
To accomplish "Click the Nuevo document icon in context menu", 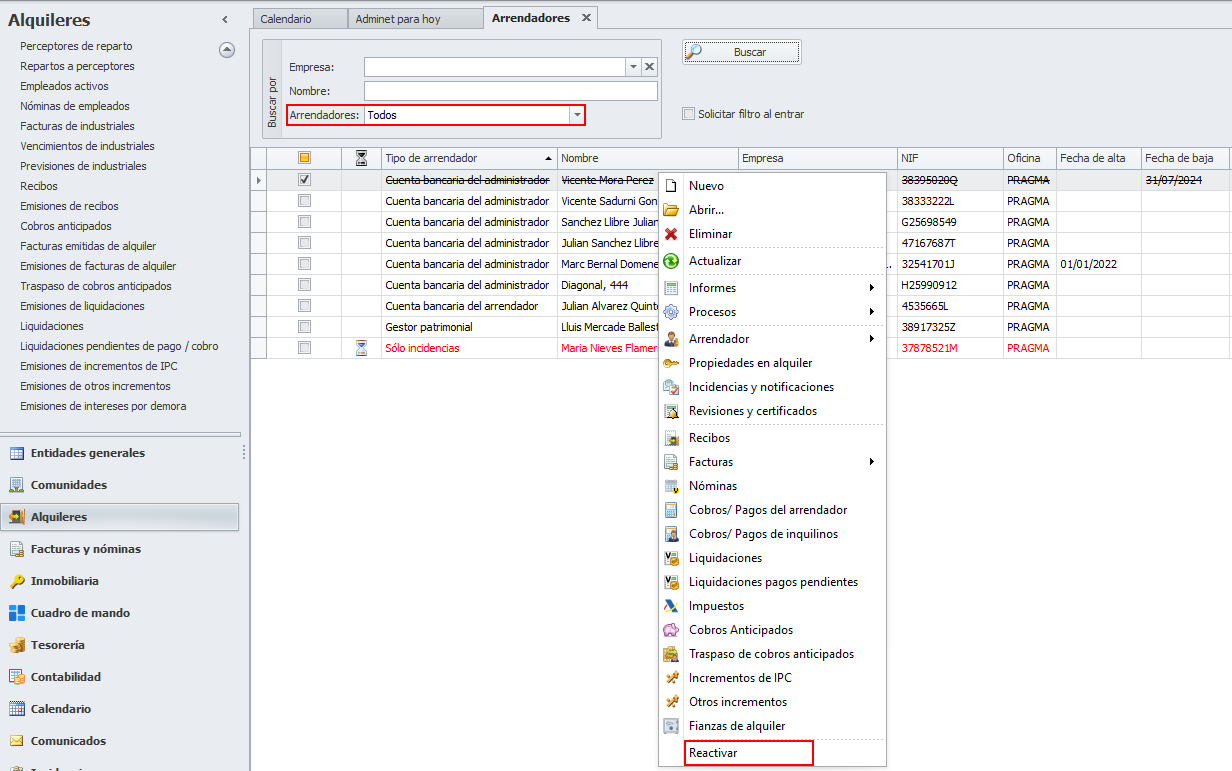I will (672, 186).
